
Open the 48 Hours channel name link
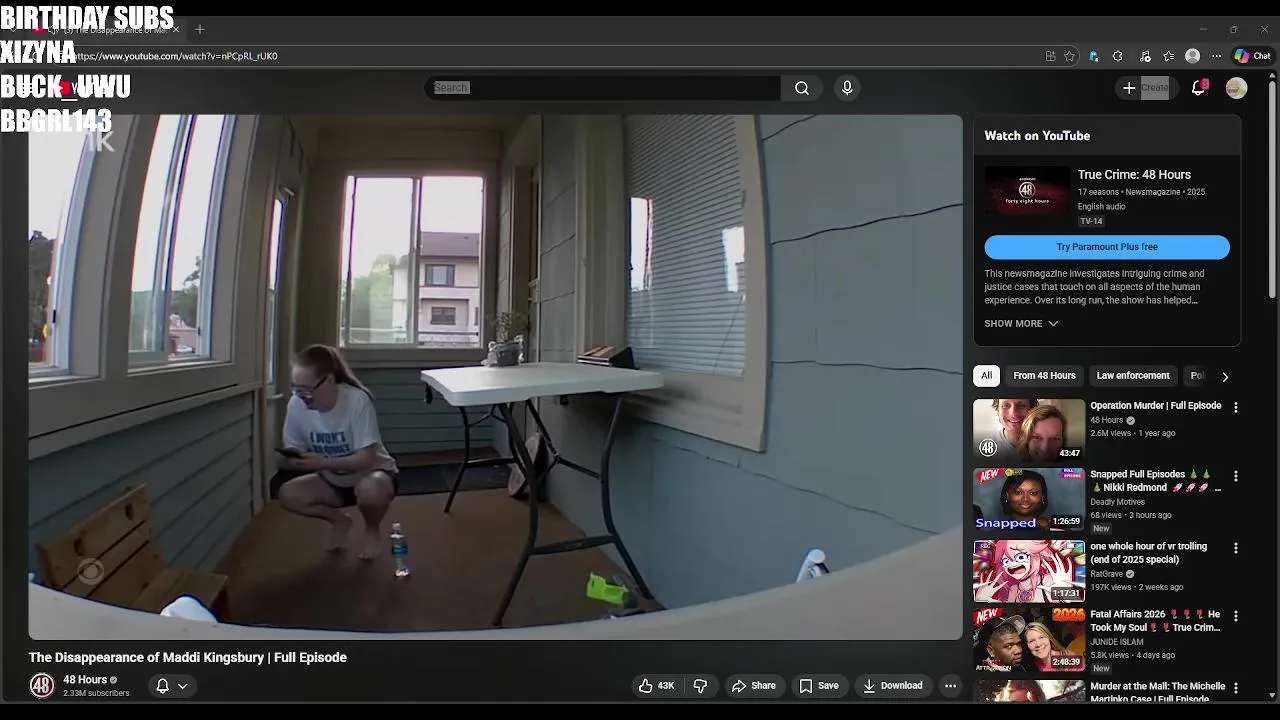85,680
